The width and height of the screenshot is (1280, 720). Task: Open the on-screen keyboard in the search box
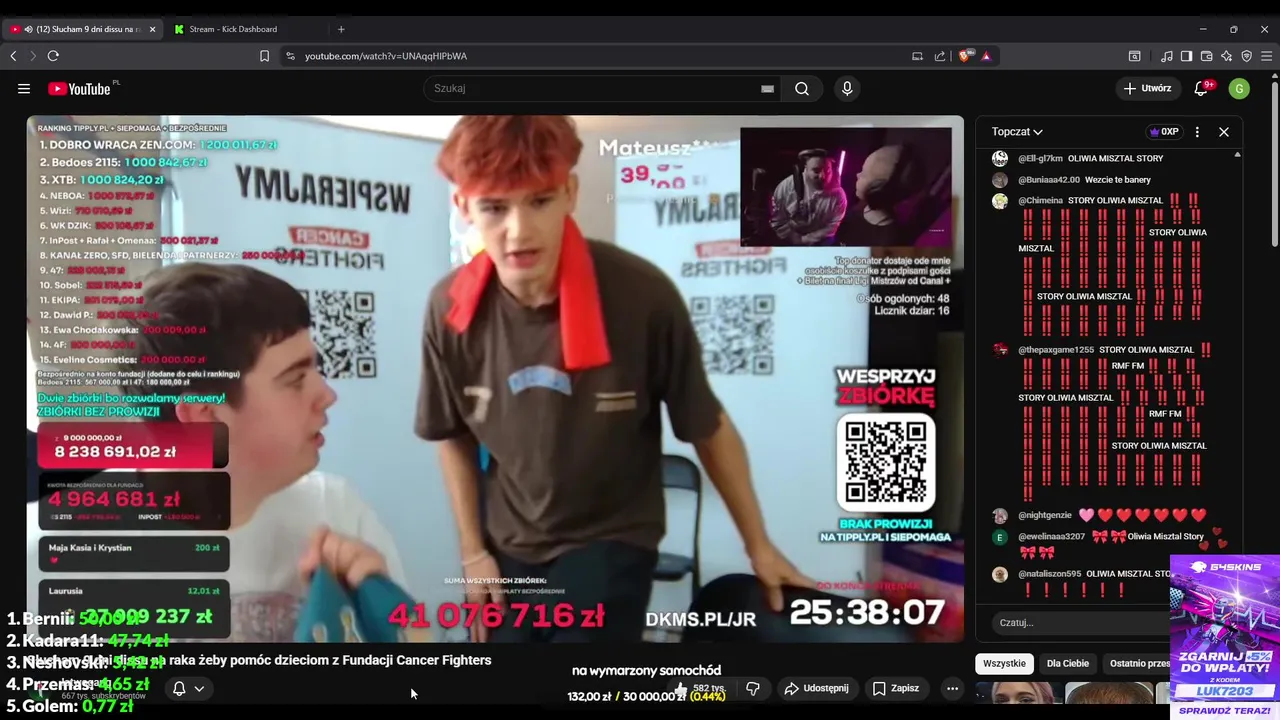click(767, 88)
